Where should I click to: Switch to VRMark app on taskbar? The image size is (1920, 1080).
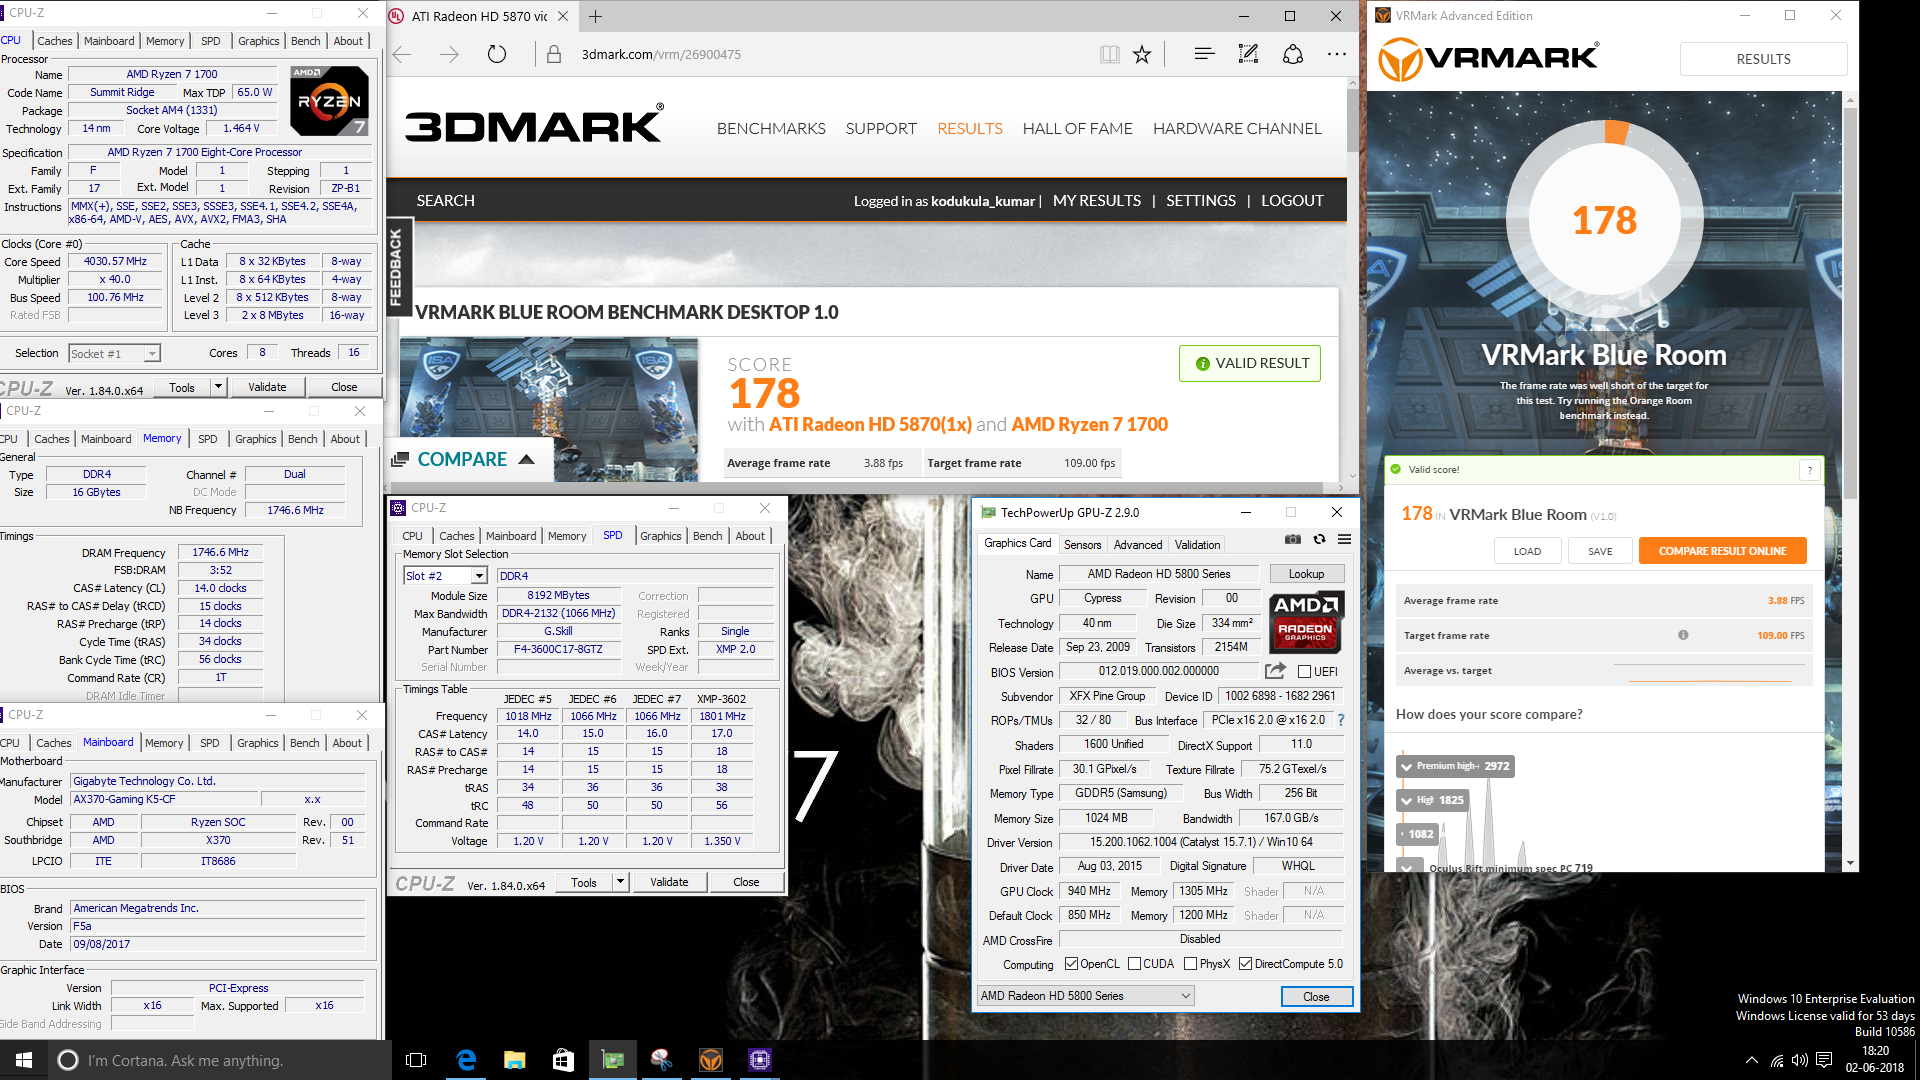710,1060
